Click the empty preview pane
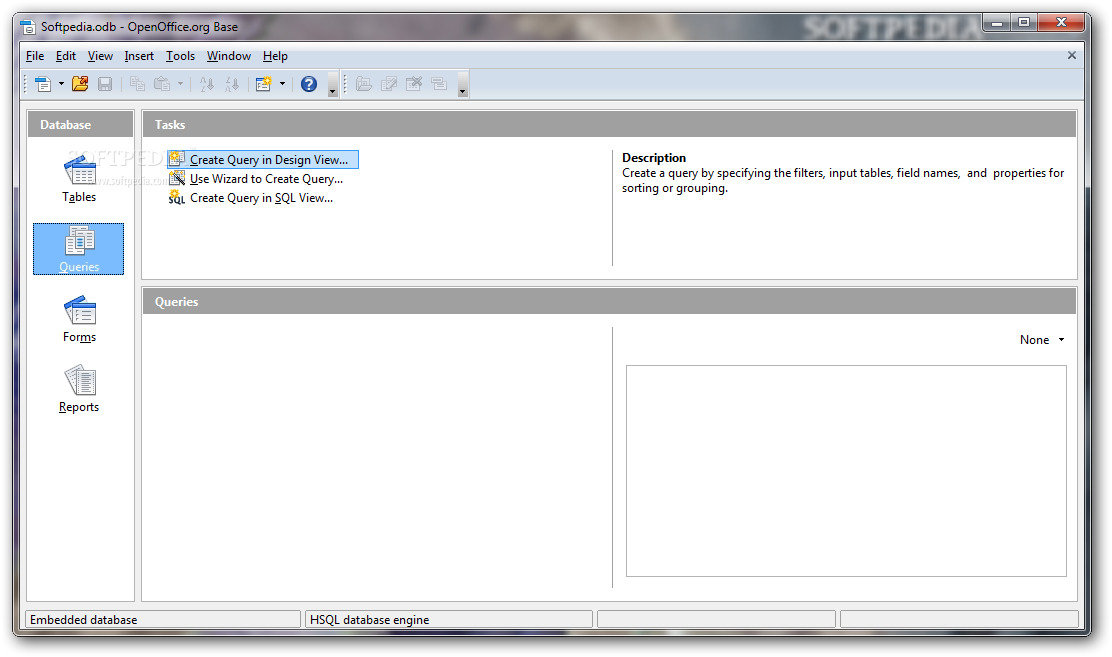This screenshot has height=657, width=1112. (846, 471)
